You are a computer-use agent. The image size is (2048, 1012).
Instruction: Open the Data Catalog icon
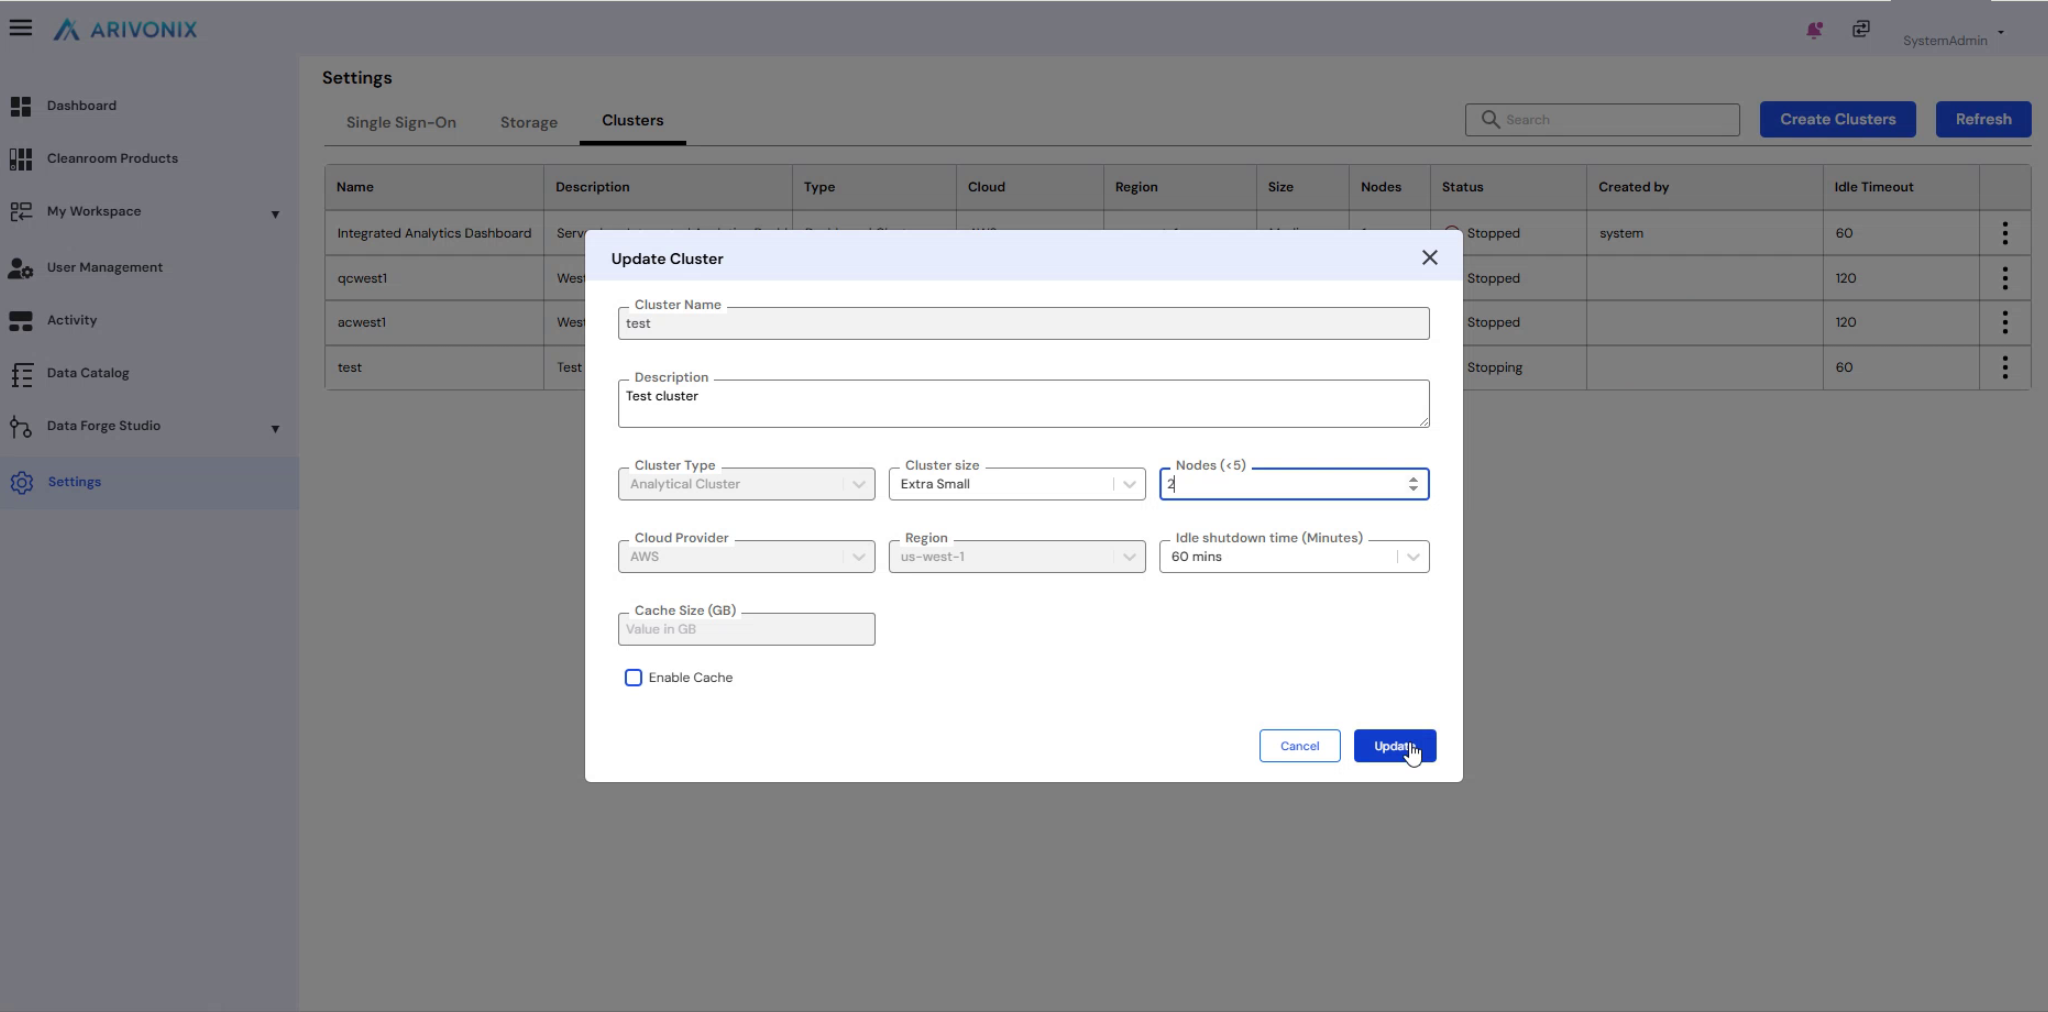[x=21, y=374]
